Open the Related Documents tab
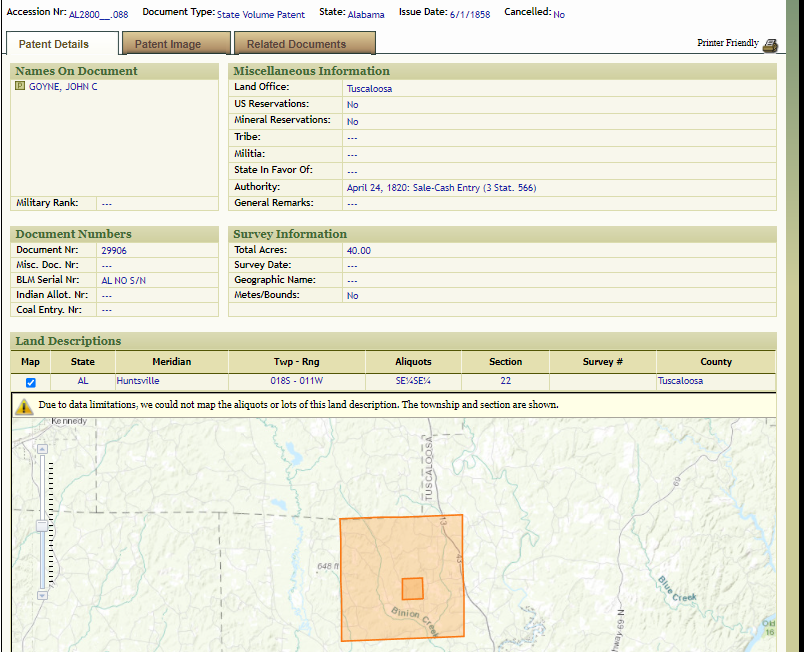The image size is (804, 652). (296, 44)
